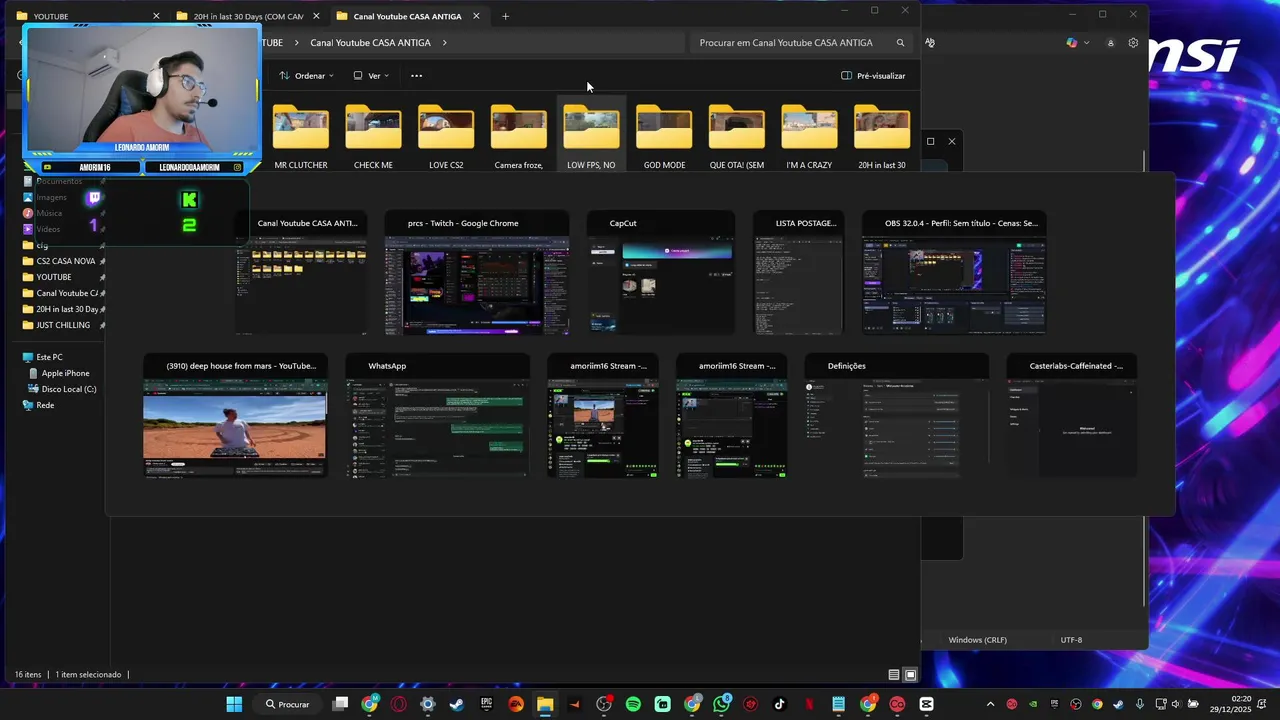Open Disco Local (C:) in sidebar
The width and height of the screenshot is (1280, 720).
pyautogui.click(x=68, y=389)
